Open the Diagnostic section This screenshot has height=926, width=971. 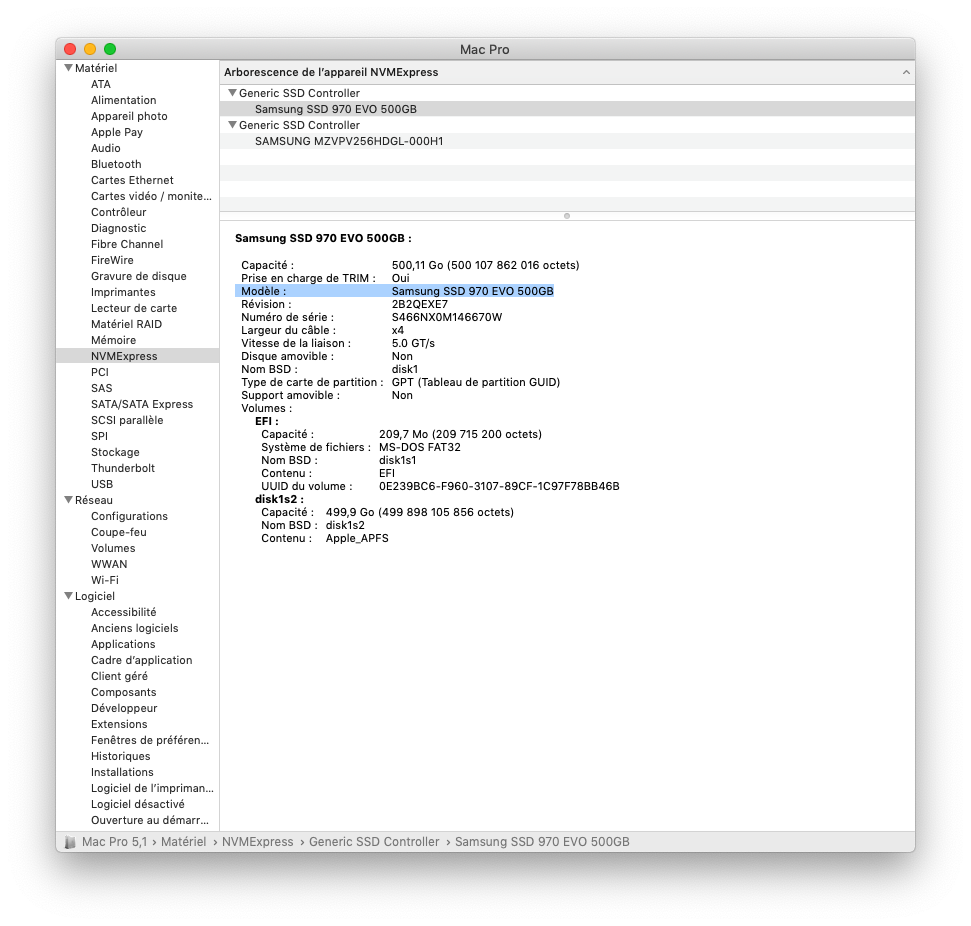click(118, 229)
